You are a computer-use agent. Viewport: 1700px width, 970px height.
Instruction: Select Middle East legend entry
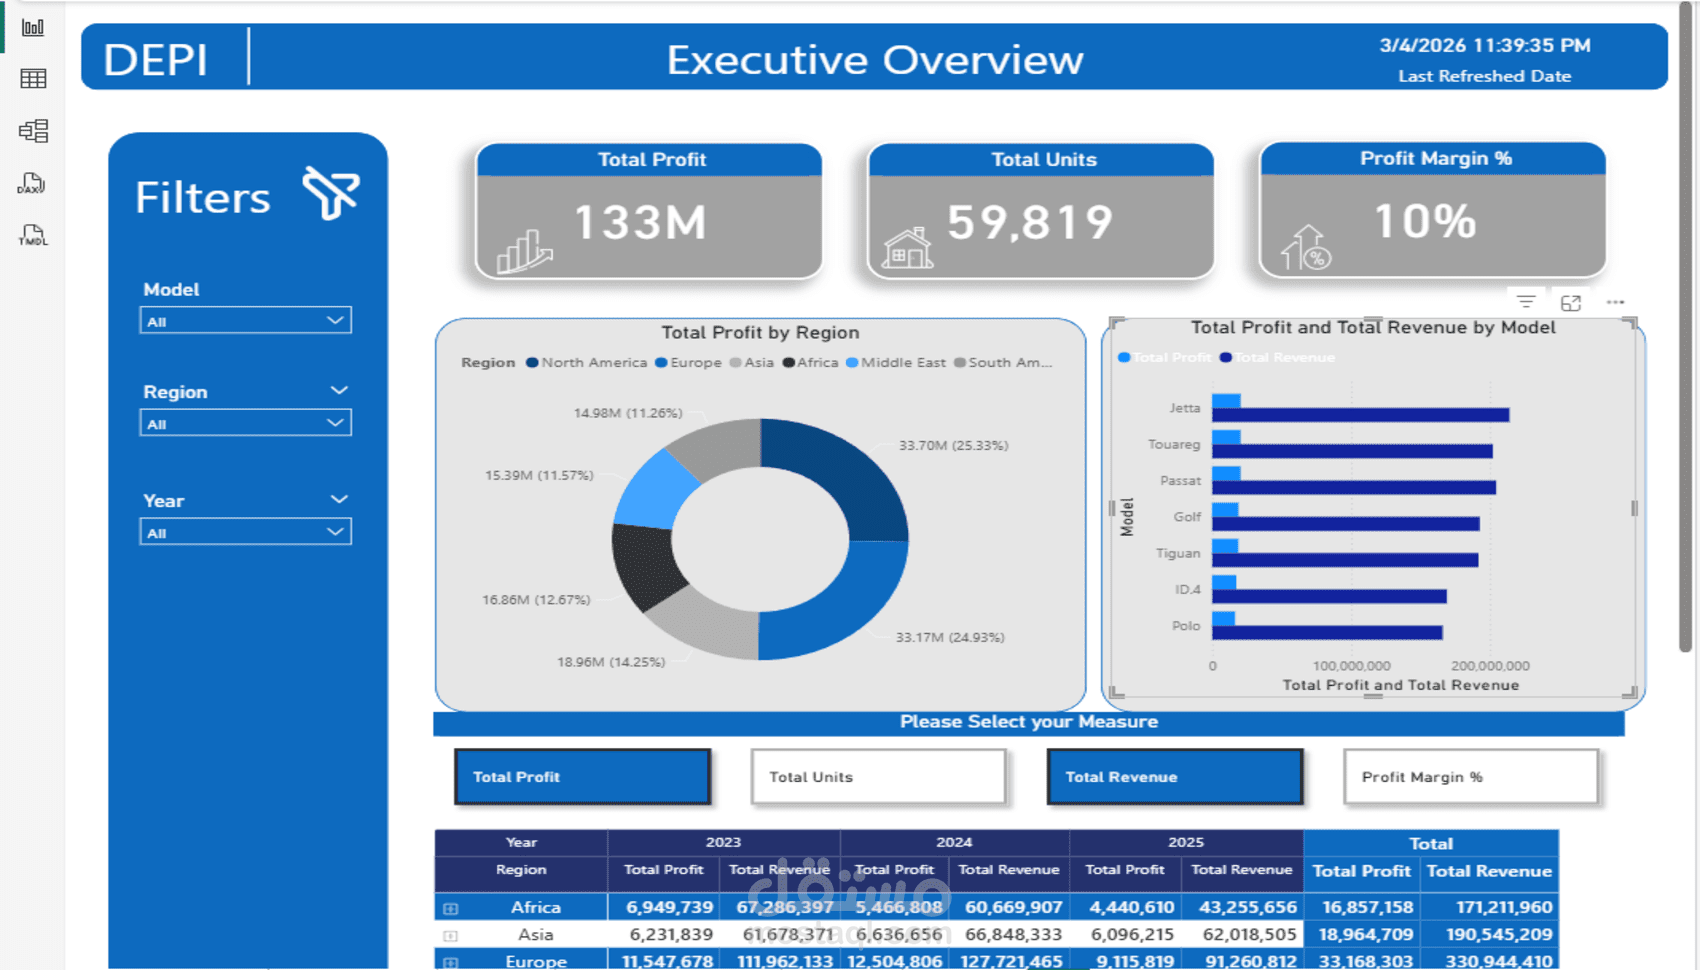click(x=896, y=363)
